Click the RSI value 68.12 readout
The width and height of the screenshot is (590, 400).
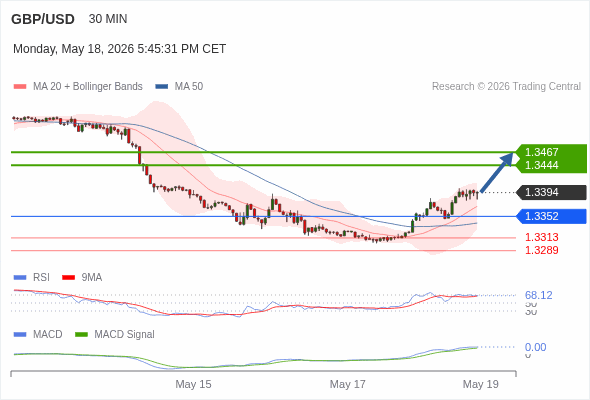[x=539, y=295]
